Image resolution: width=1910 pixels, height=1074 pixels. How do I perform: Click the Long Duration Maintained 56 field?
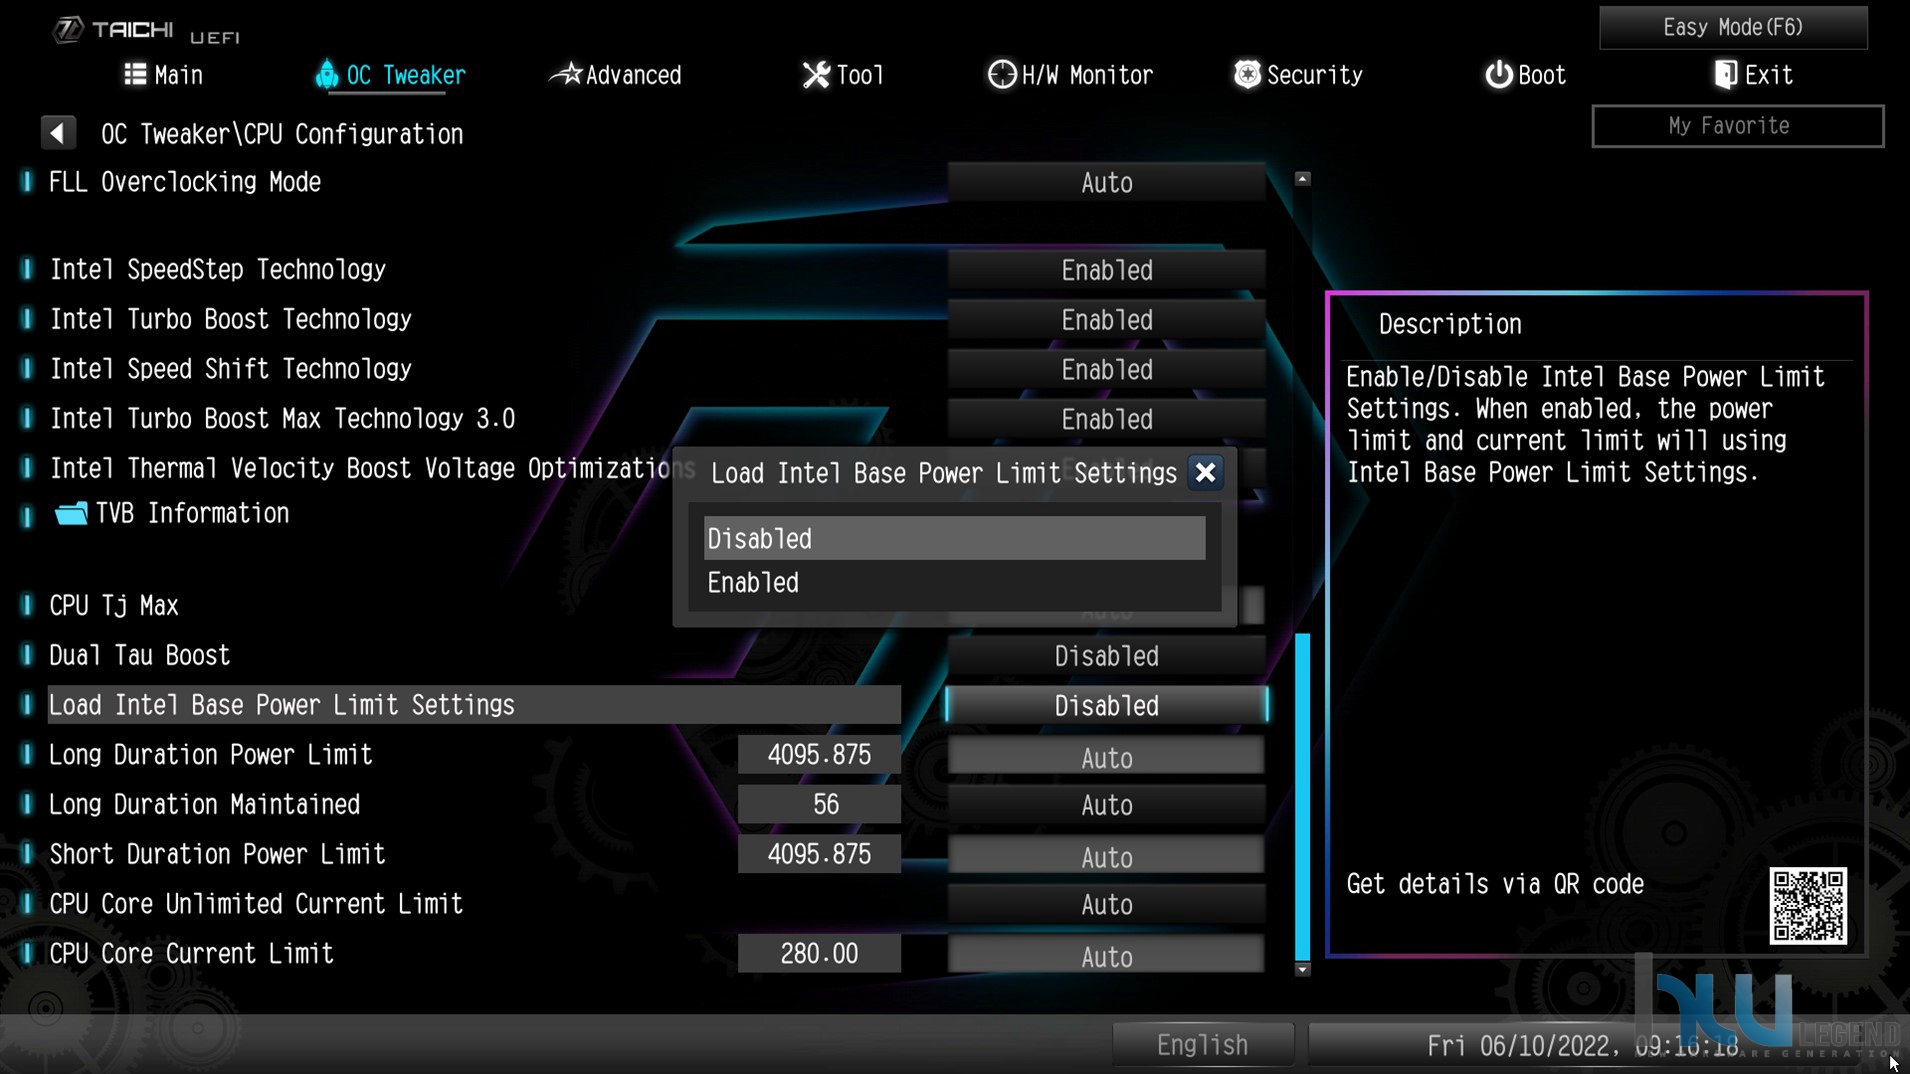(x=819, y=805)
